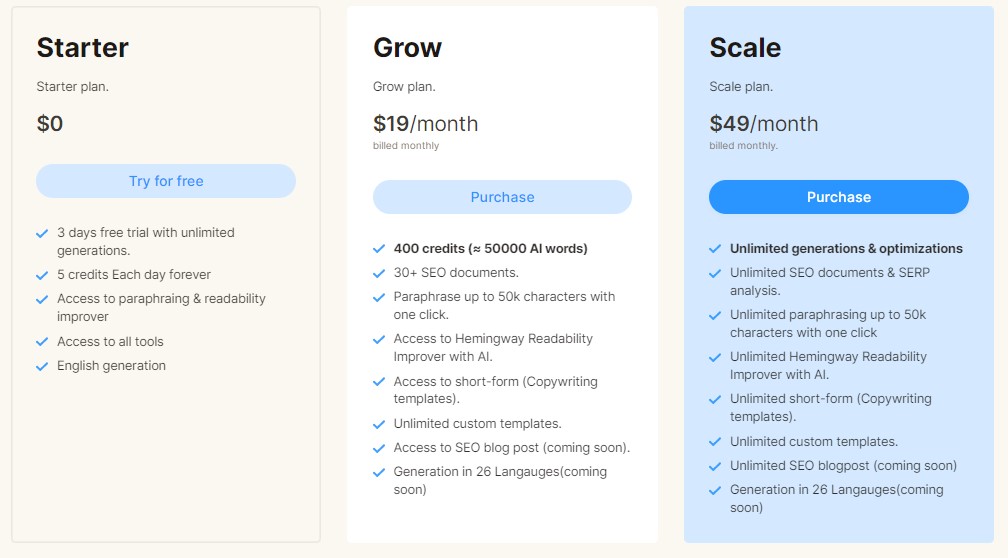Click the $19/month price text
1008x558 pixels.
(426, 123)
